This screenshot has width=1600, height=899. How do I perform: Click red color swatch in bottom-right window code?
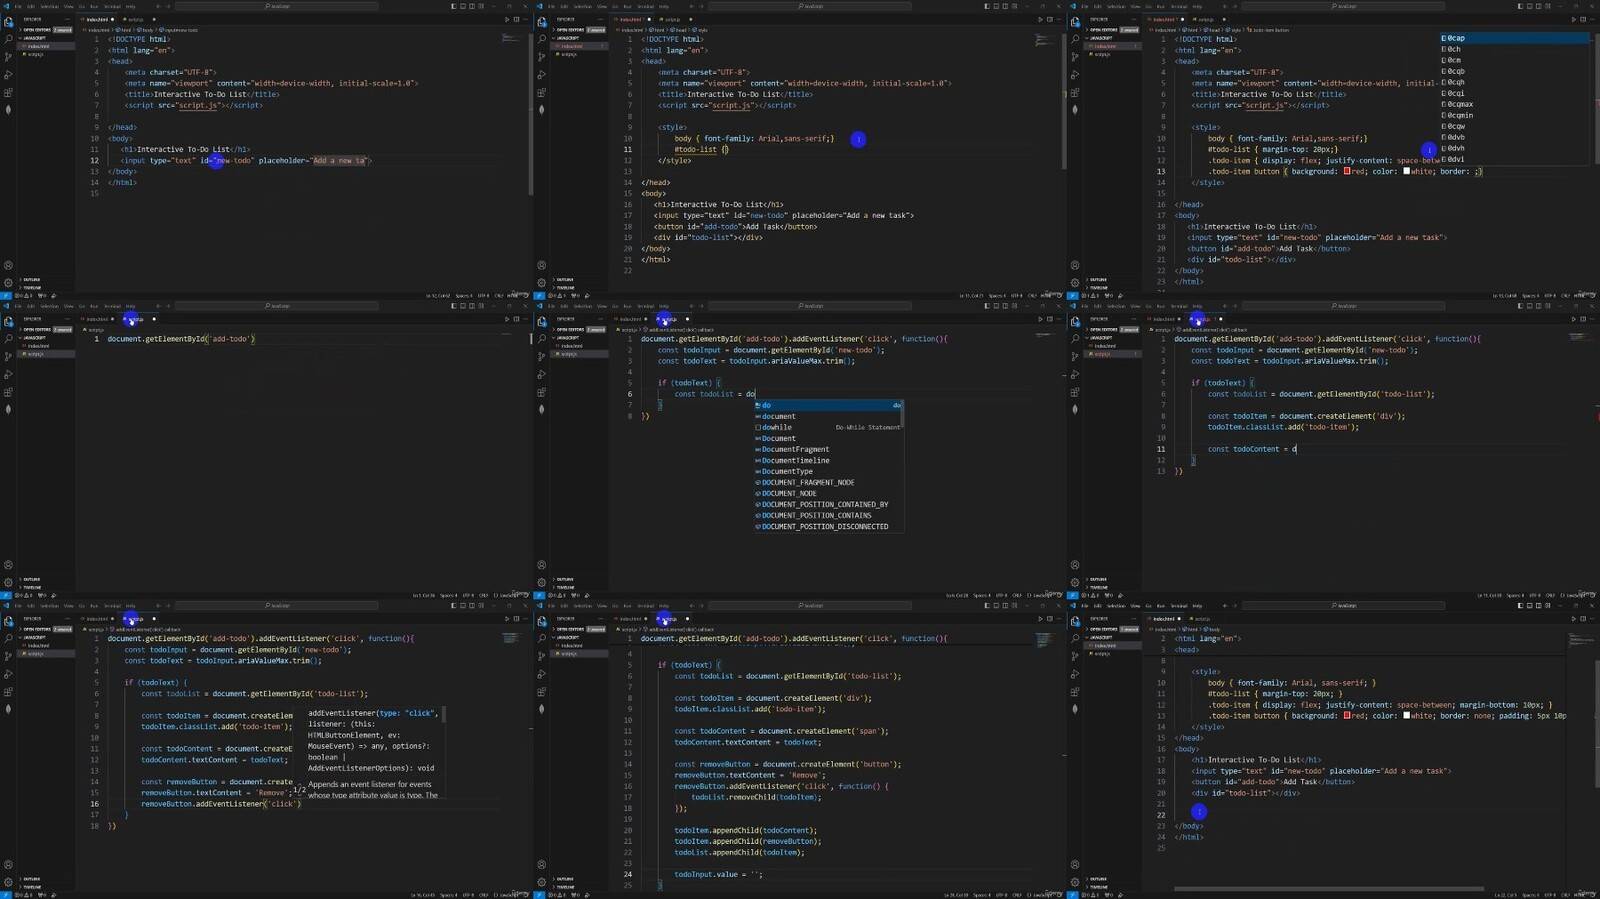(1347, 716)
